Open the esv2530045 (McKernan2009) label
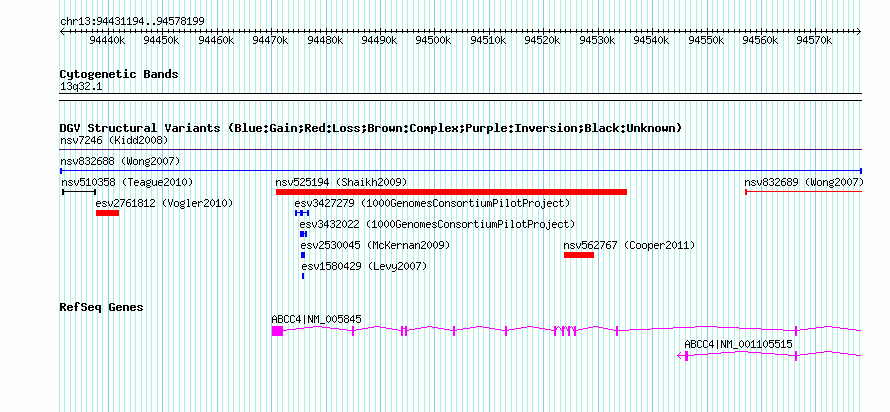 375,245
